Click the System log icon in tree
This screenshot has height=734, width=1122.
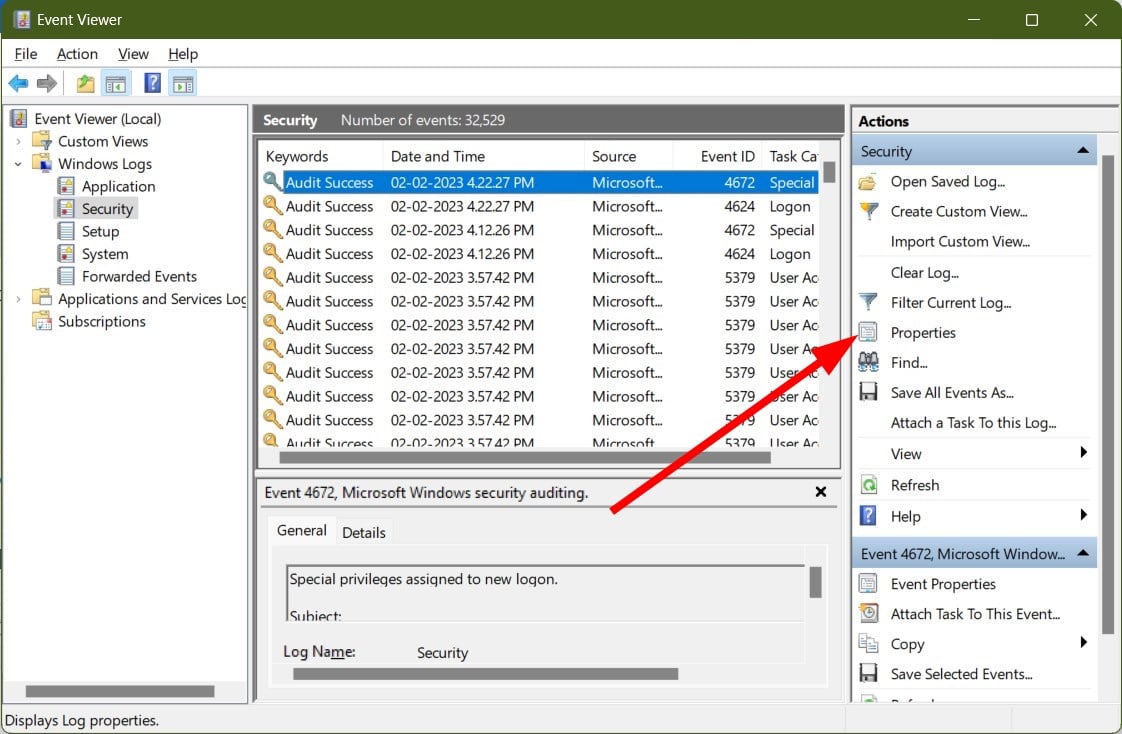66,253
